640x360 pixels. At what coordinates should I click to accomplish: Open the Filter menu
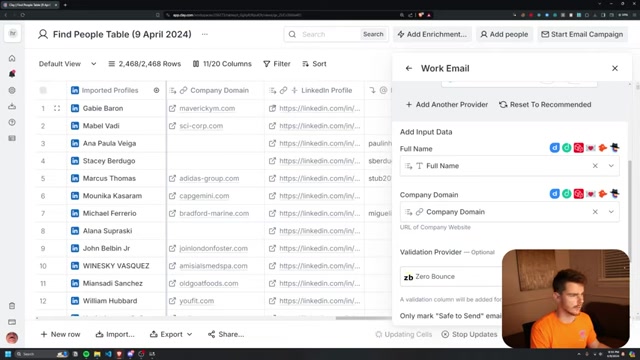point(277,64)
